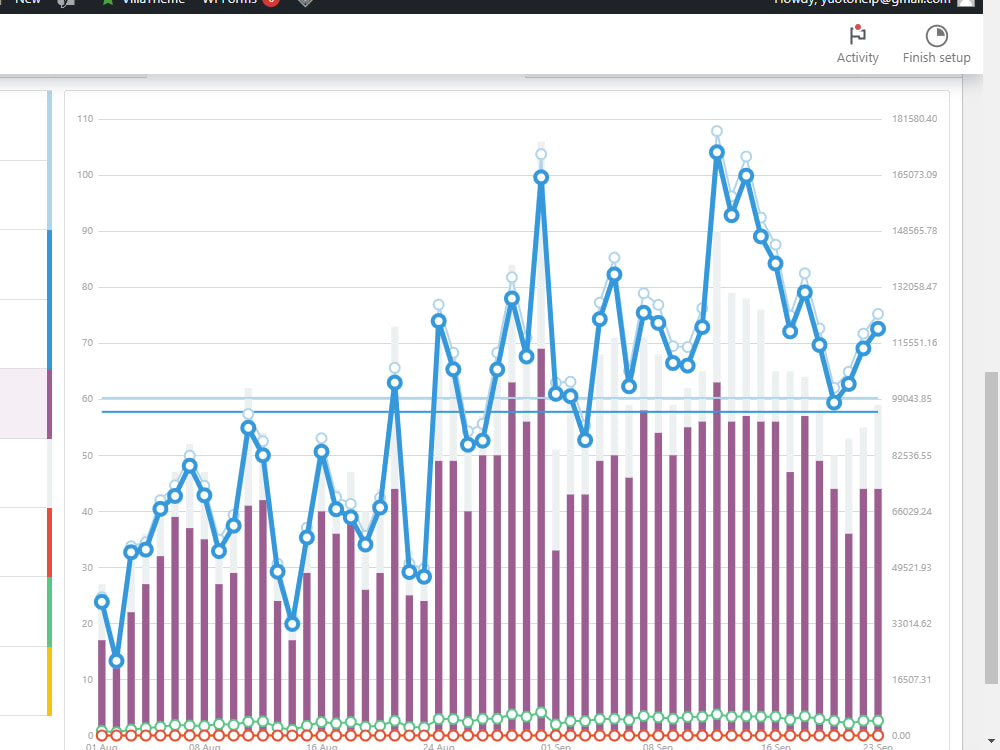This screenshot has height=750, width=1000.
Task: Click the first dark blue data point
Action: tap(101, 601)
